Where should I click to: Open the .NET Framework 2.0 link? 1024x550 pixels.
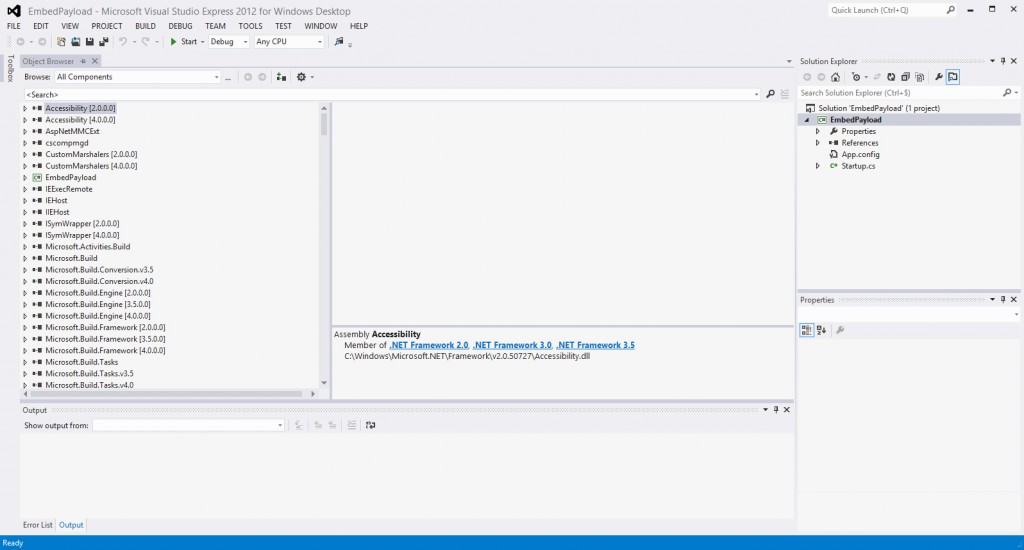coord(428,345)
